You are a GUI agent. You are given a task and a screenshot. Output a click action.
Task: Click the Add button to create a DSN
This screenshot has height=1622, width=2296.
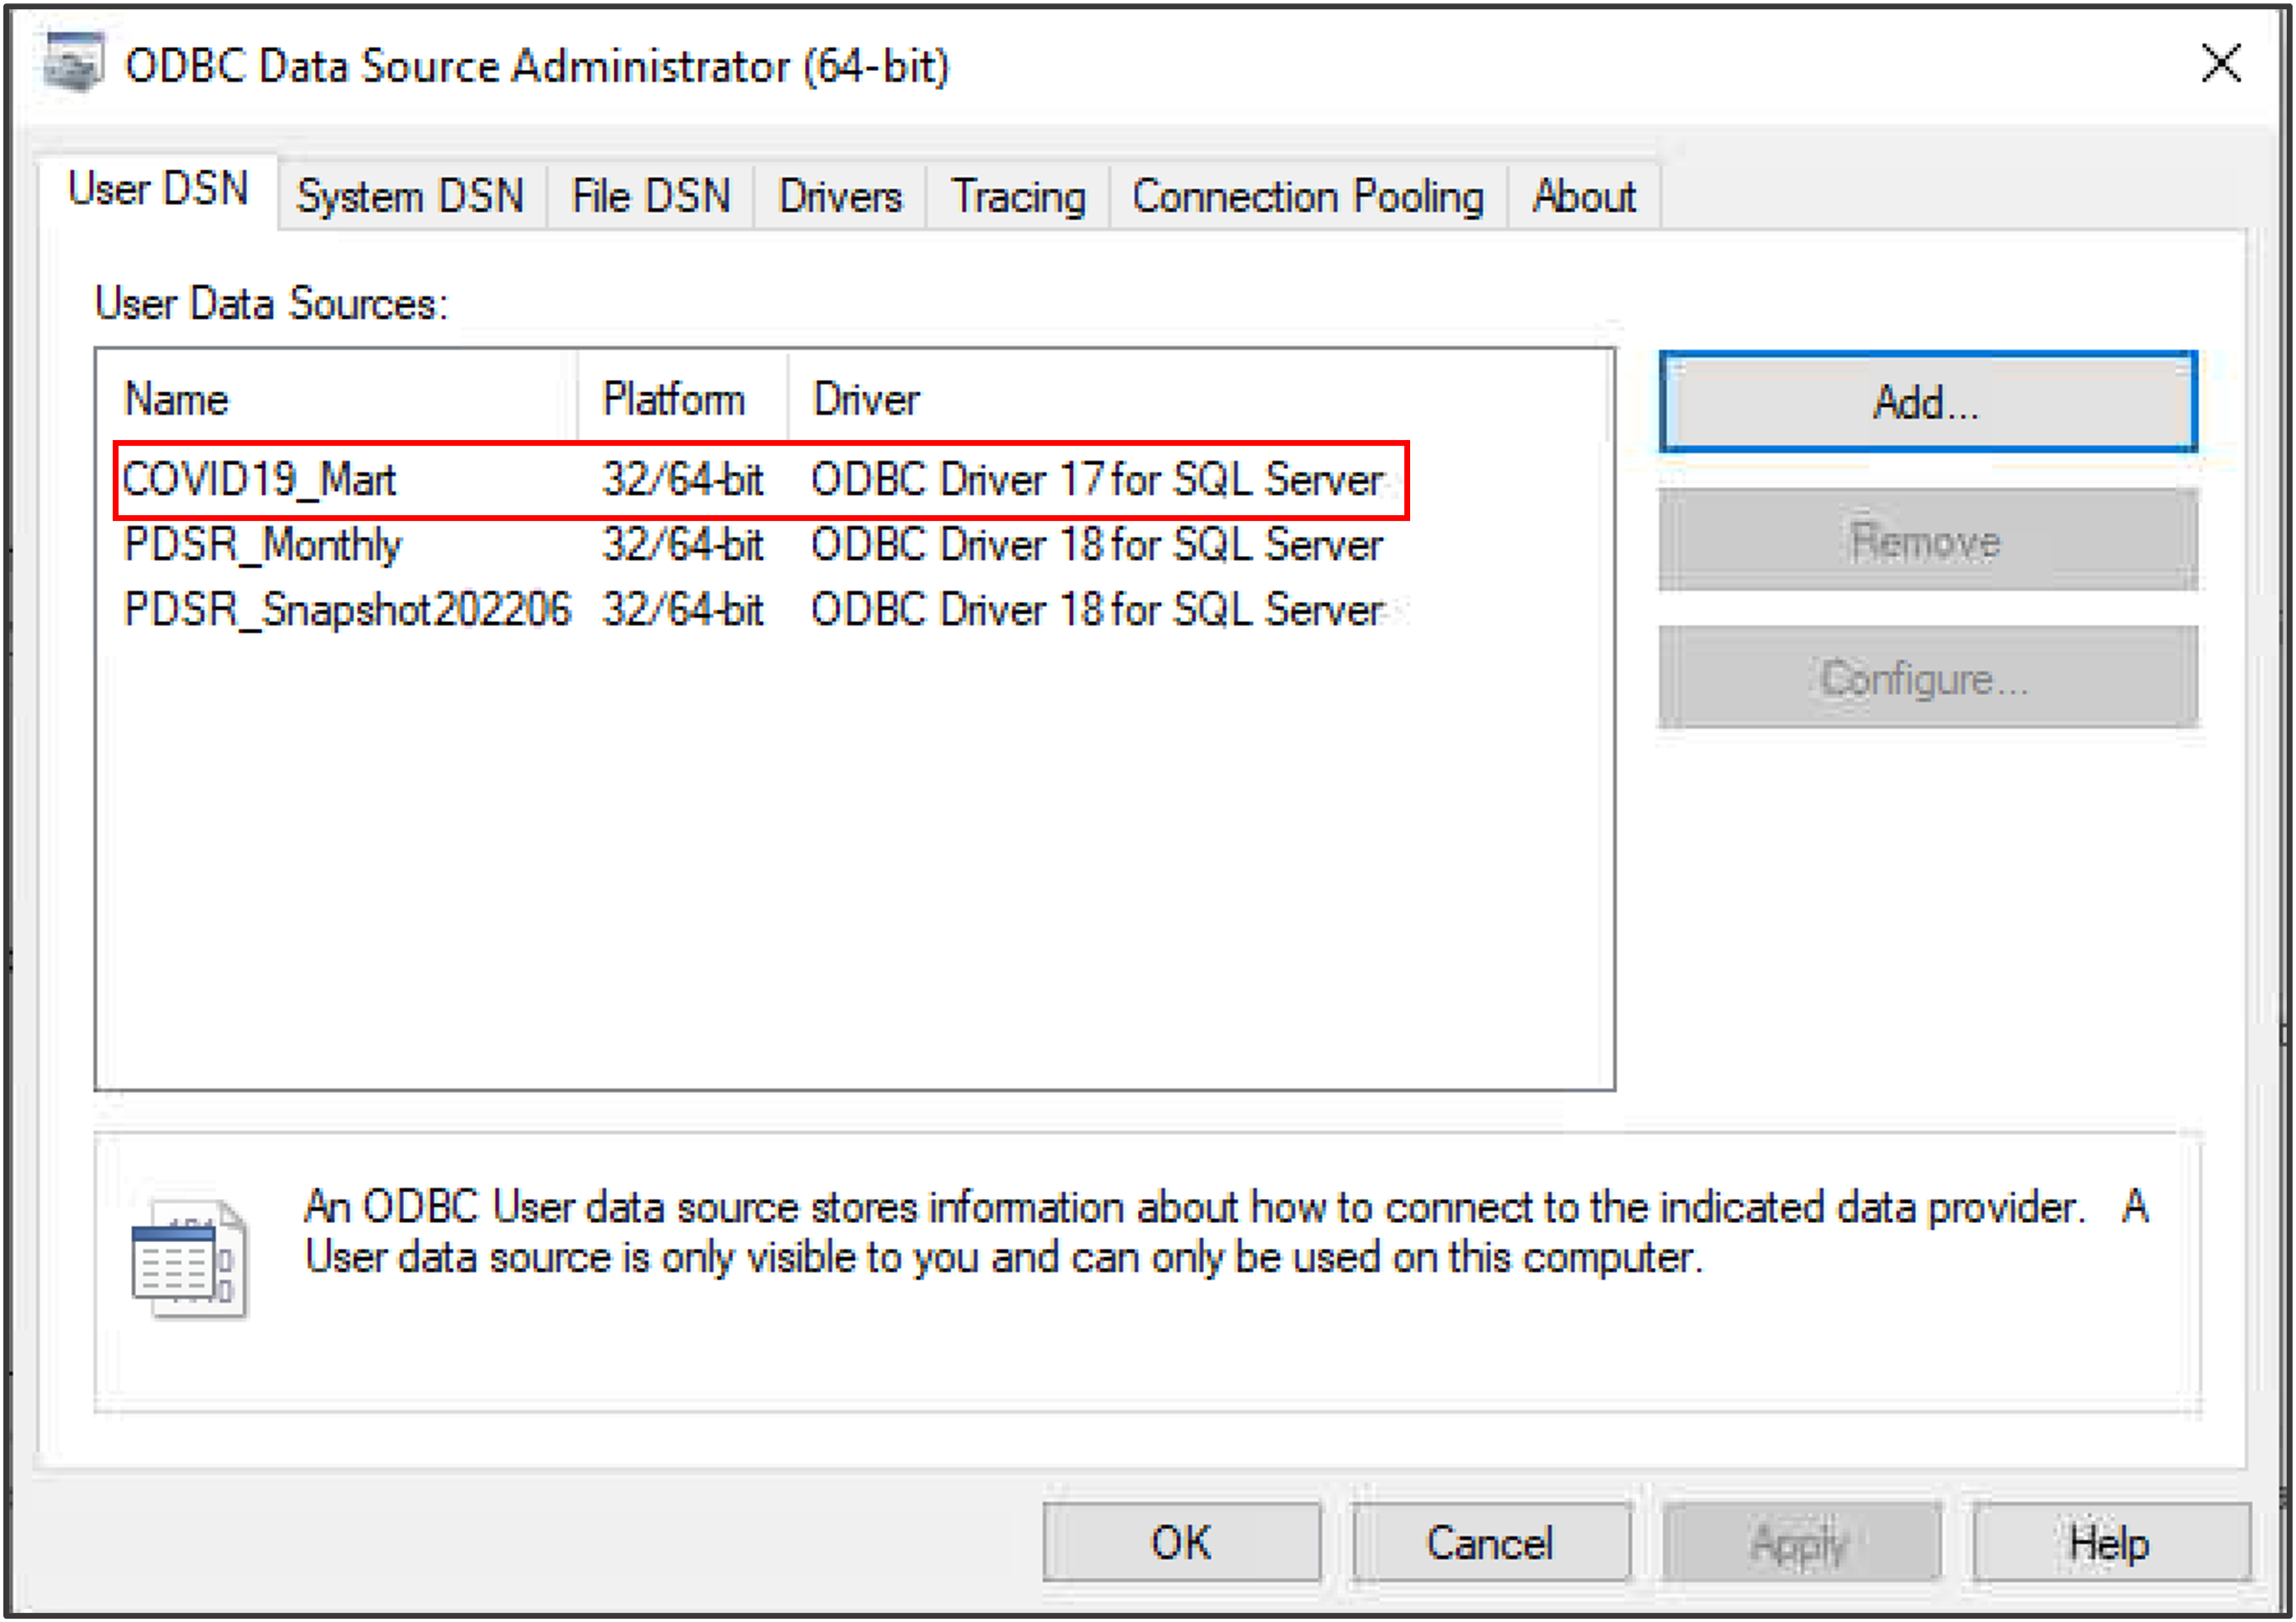tap(1925, 402)
